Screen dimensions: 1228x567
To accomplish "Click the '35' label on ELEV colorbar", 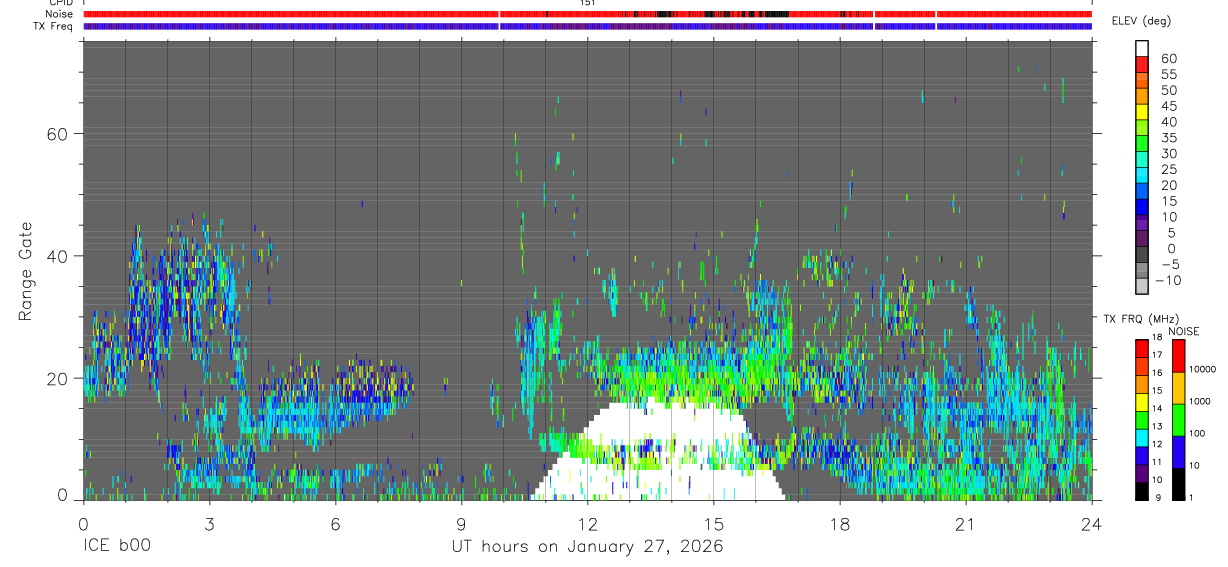I will pos(1168,139).
